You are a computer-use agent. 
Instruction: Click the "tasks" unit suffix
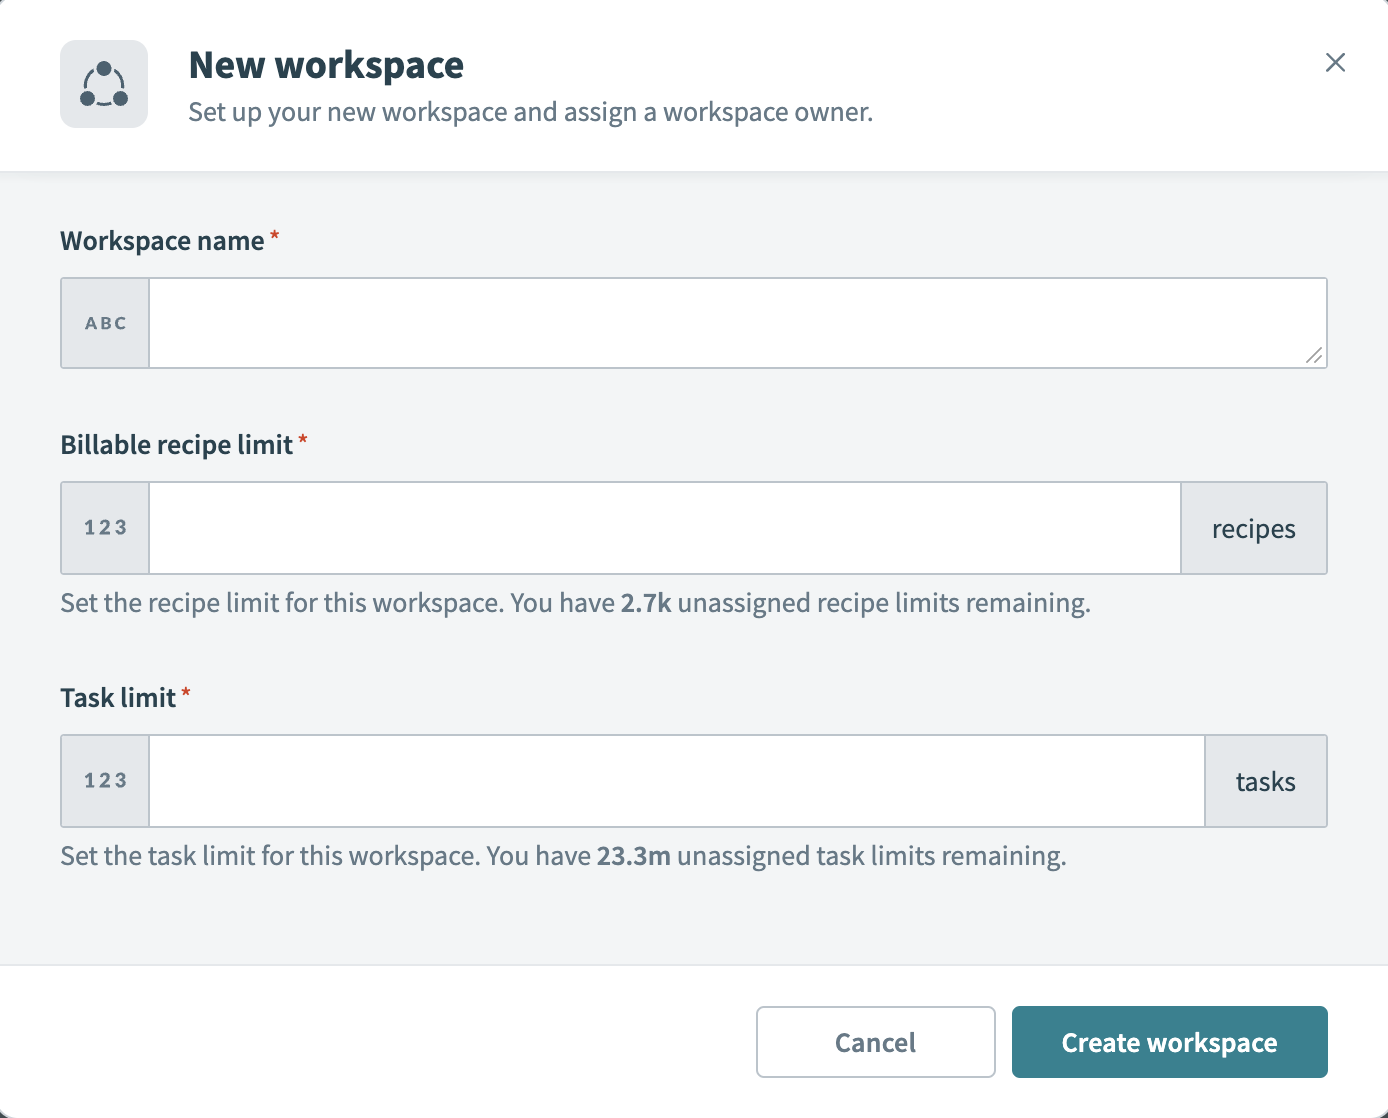(1265, 781)
